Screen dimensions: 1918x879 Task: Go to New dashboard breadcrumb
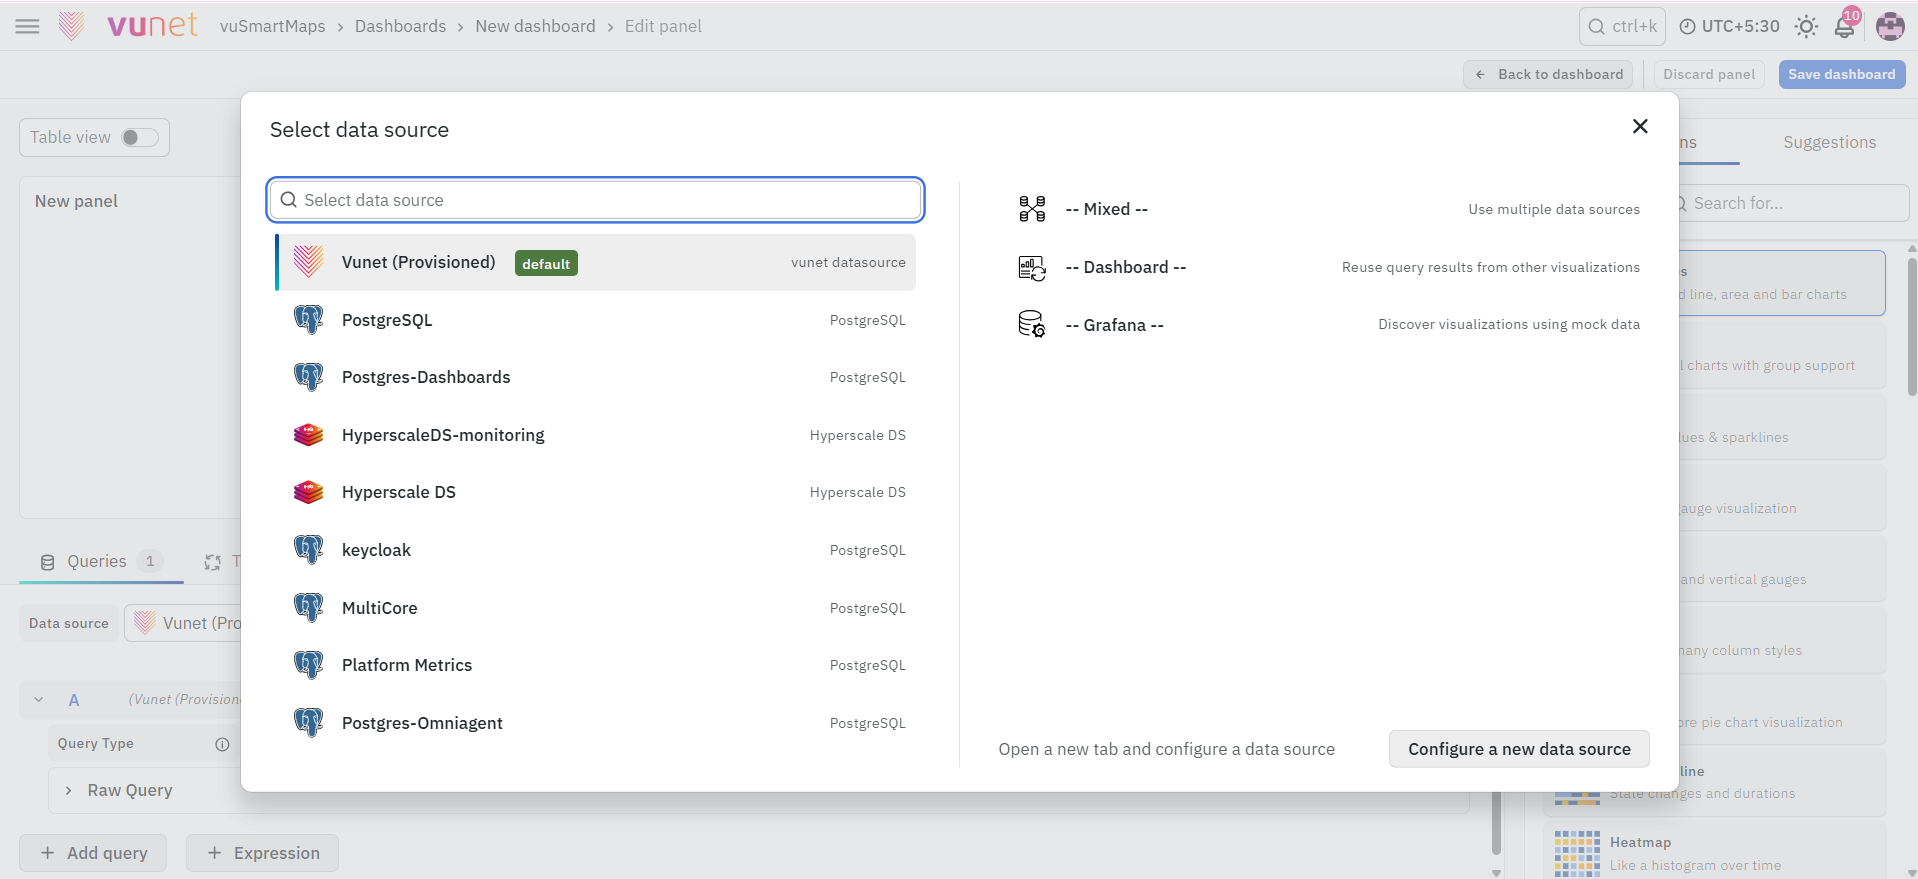pyautogui.click(x=536, y=26)
